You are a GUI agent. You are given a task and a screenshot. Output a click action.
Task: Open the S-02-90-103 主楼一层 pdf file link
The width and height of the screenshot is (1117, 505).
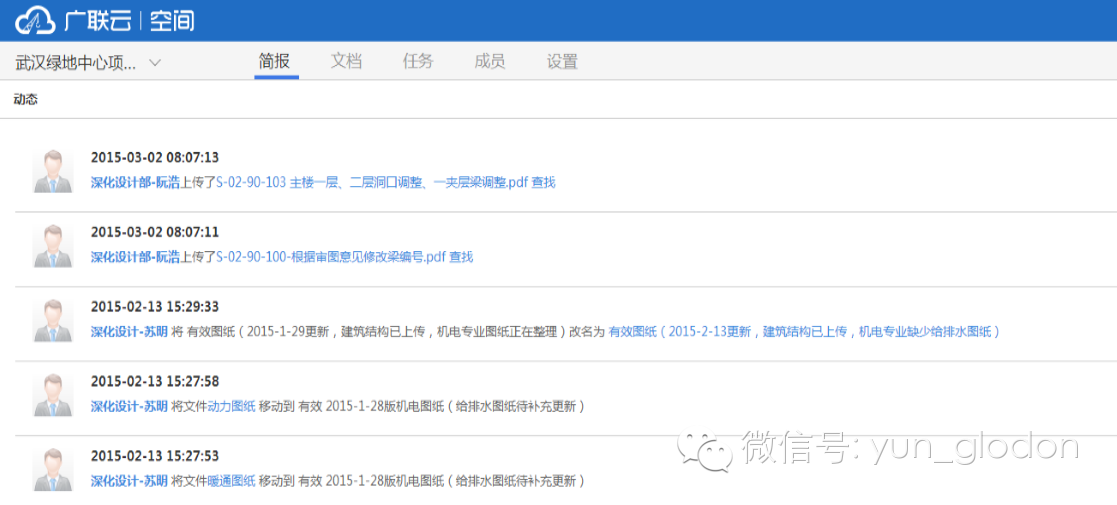pyautogui.click(x=371, y=183)
